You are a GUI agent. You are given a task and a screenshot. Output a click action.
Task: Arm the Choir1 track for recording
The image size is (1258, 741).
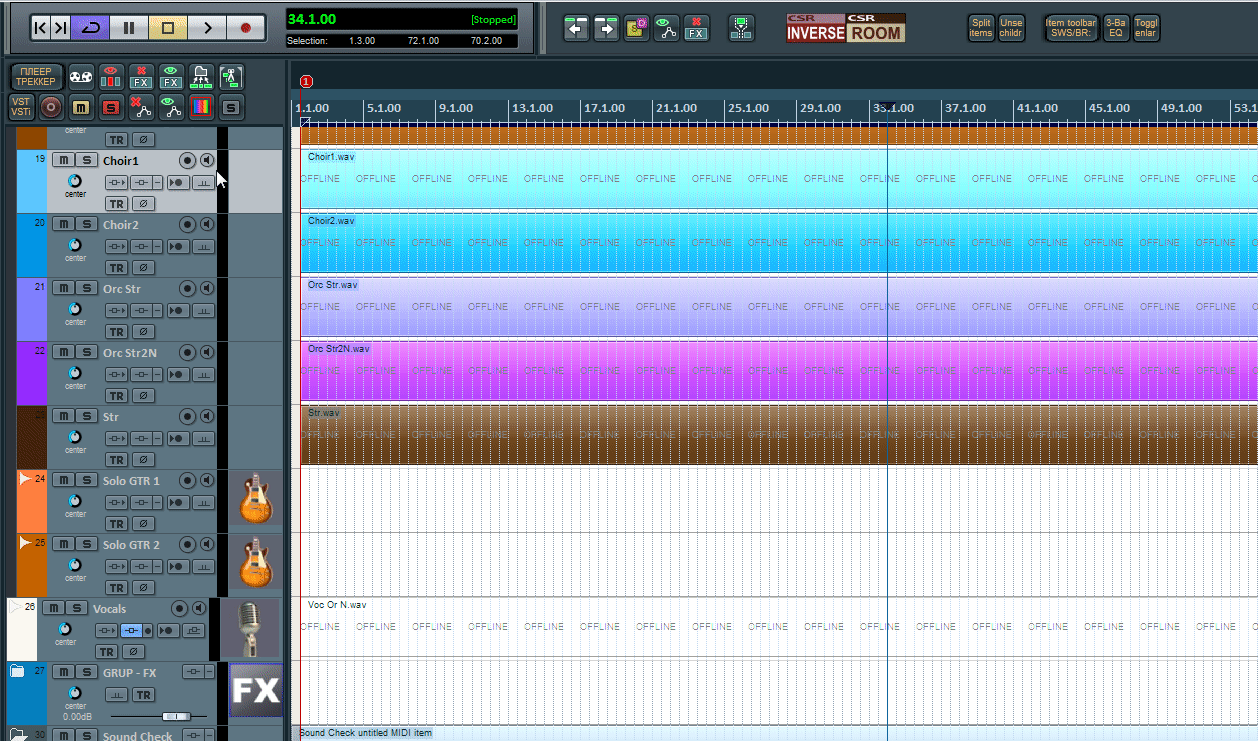[x=187, y=161]
